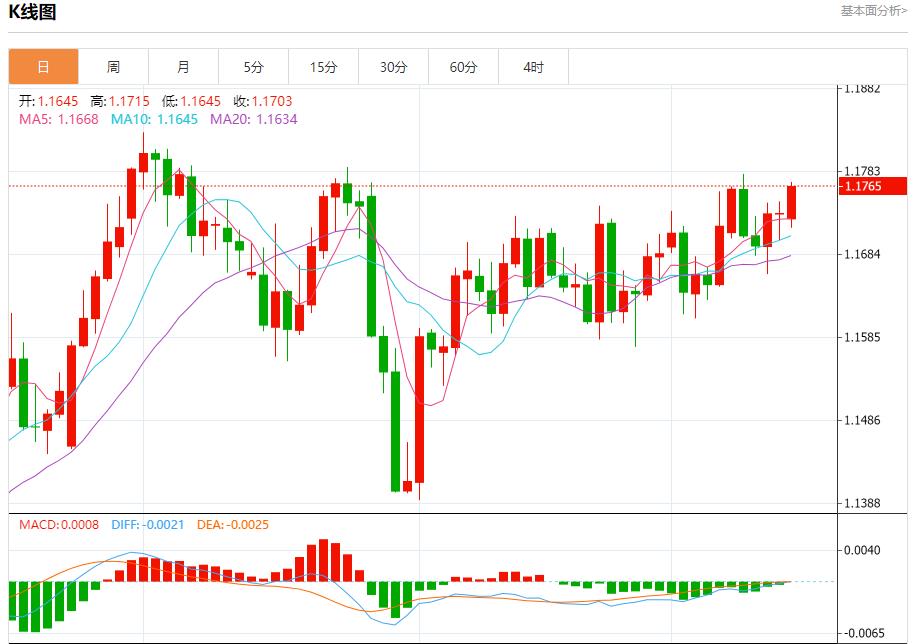
Task: Select the 30分 interval
Action: (x=393, y=66)
